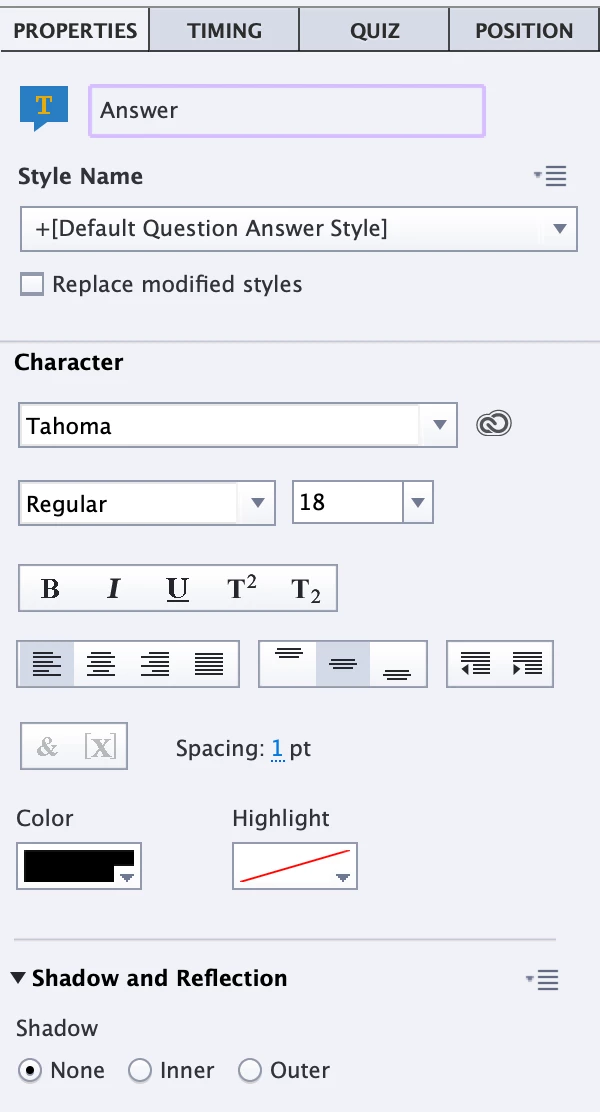Click the Answer name input field
This screenshot has width=600, height=1112.
287,110
